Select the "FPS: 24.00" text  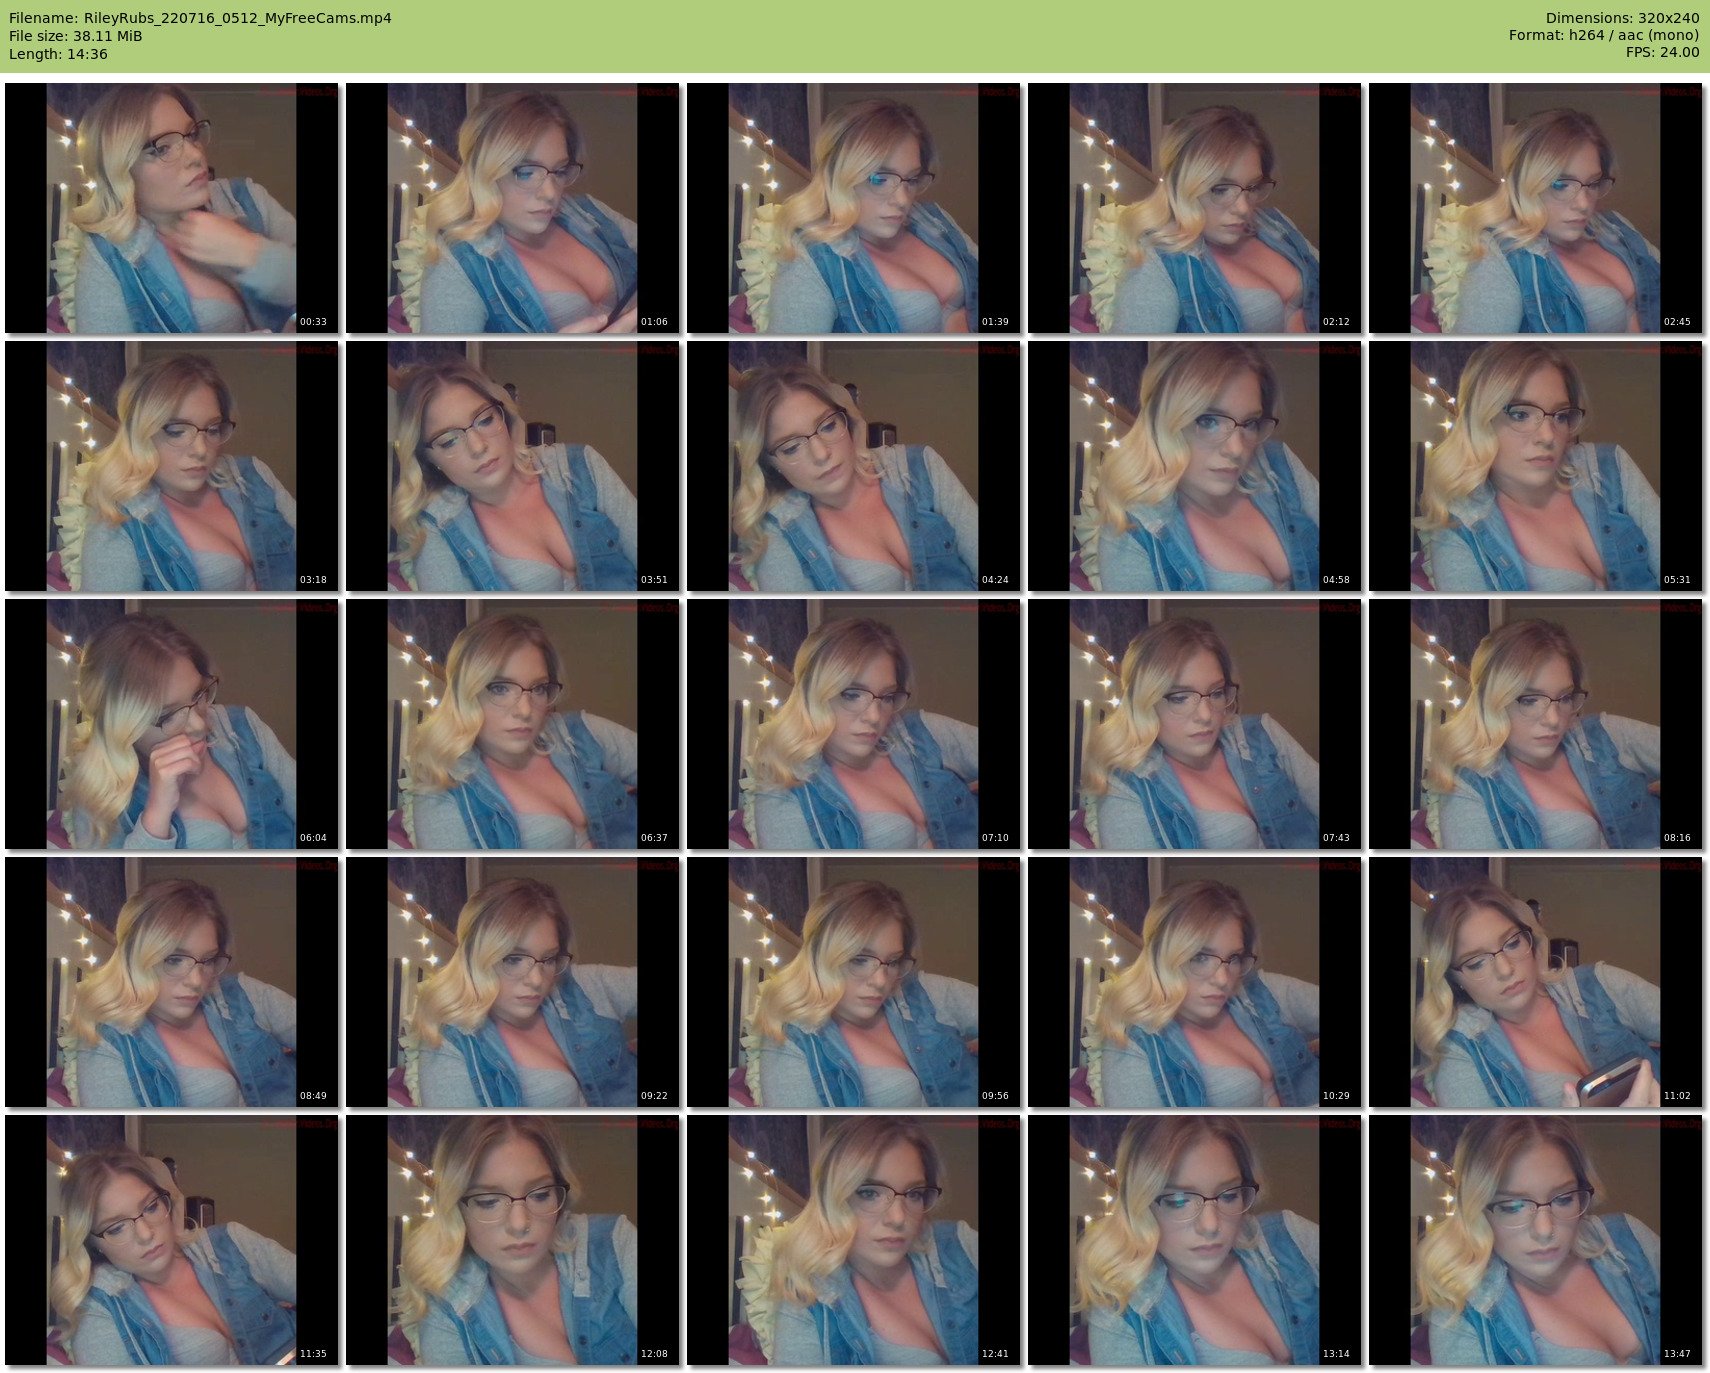coord(1662,52)
